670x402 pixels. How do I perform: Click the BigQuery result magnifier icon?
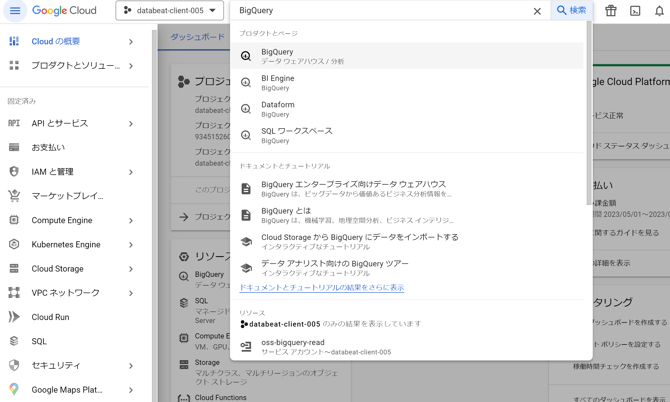pyautogui.click(x=246, y=56)
